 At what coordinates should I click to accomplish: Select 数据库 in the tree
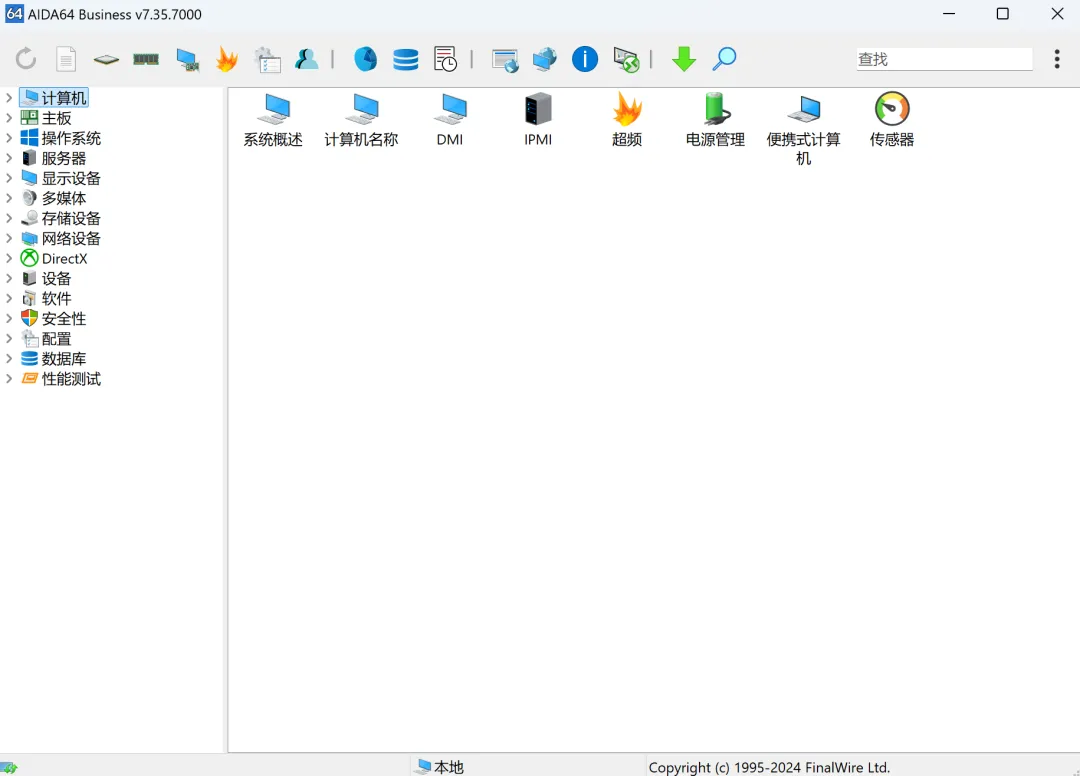54,359
